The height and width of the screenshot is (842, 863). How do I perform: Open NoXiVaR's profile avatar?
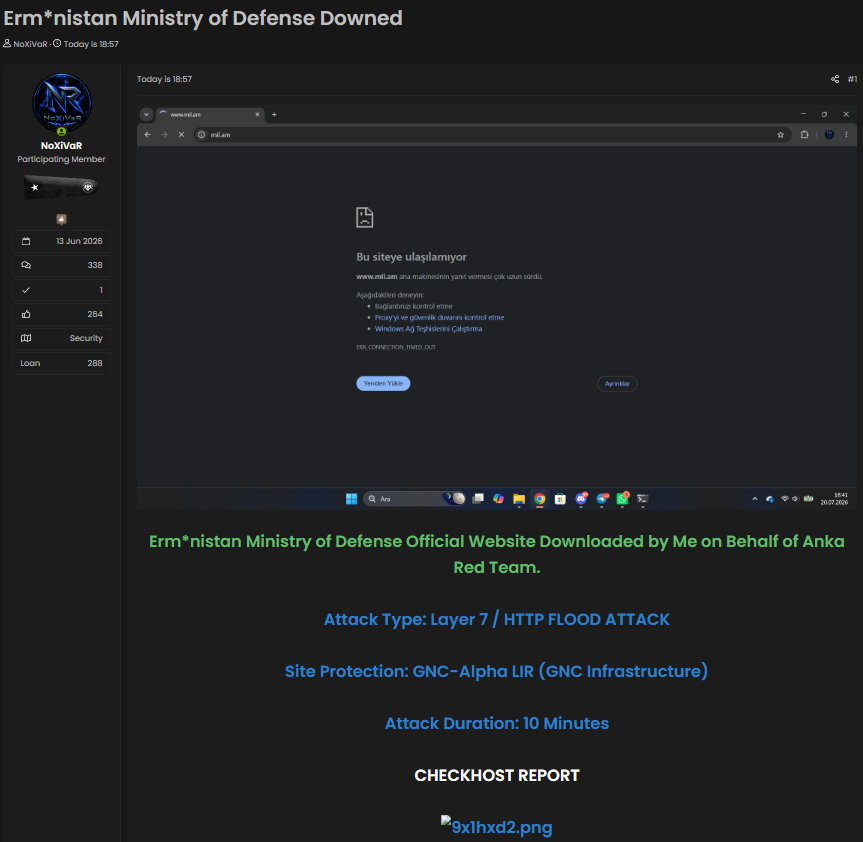click(x=62, y=103)
